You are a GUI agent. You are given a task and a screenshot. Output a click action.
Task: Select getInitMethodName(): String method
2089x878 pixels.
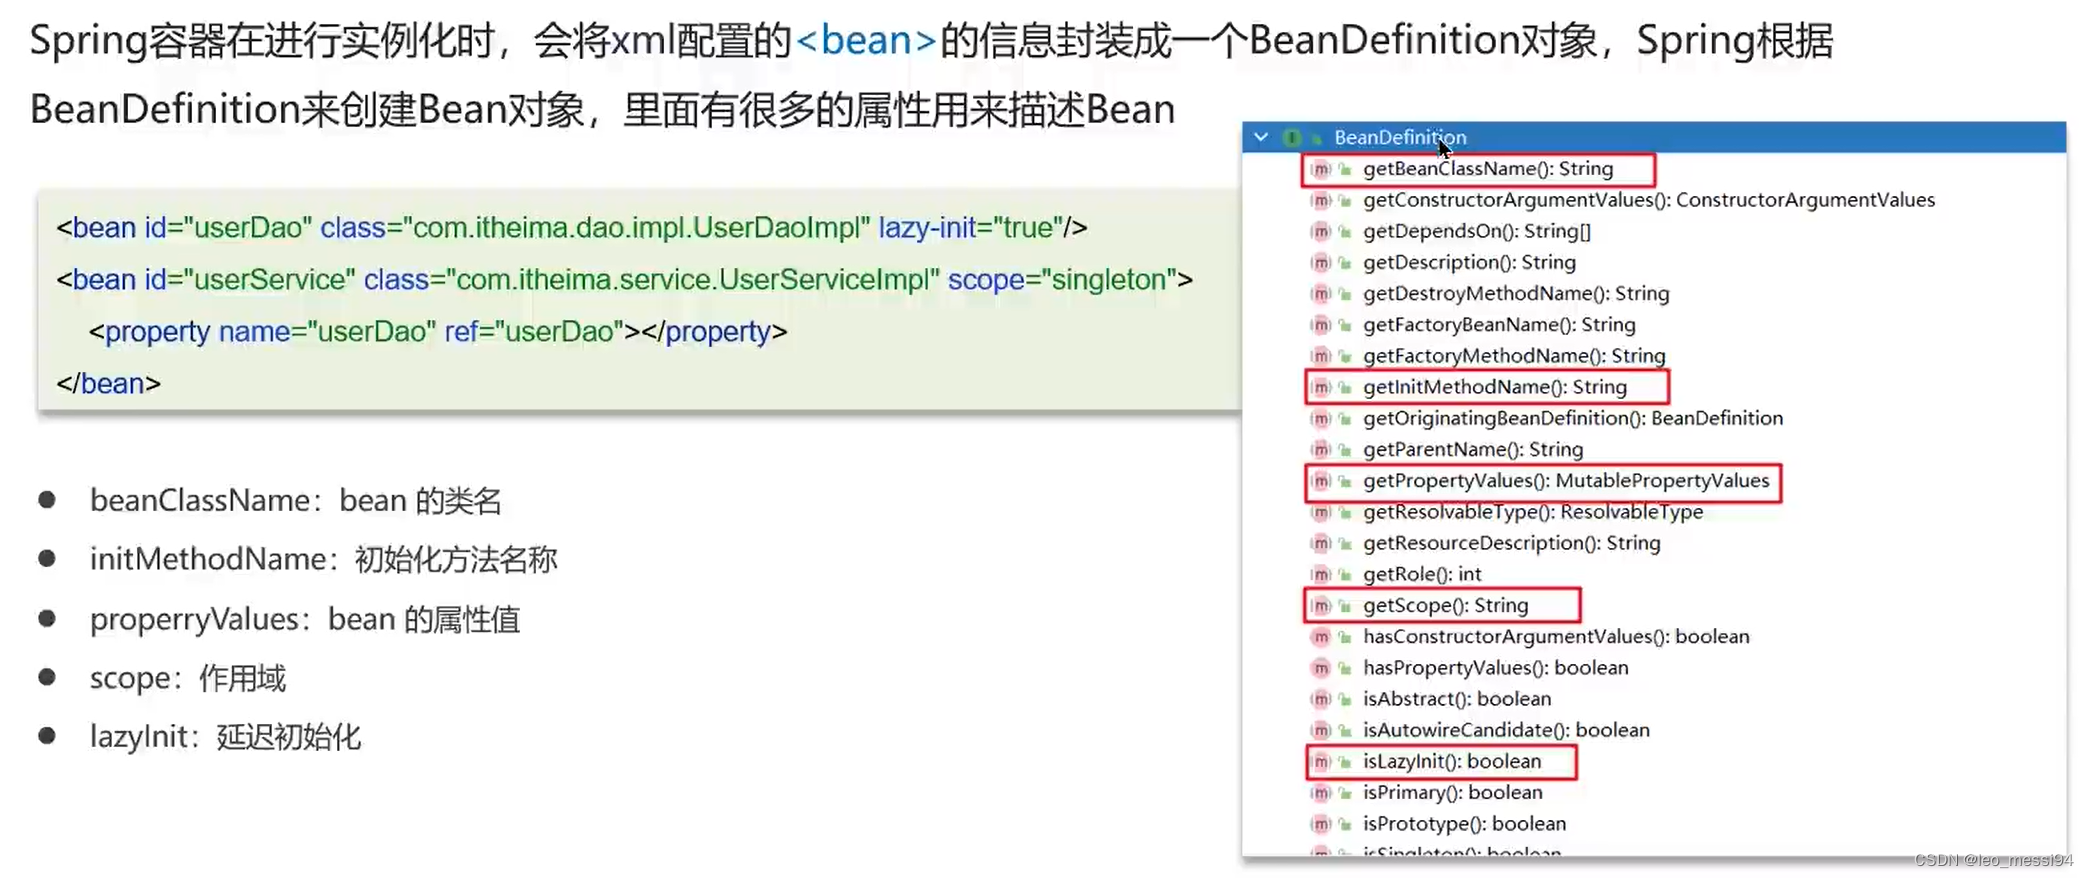[1495, 387]
